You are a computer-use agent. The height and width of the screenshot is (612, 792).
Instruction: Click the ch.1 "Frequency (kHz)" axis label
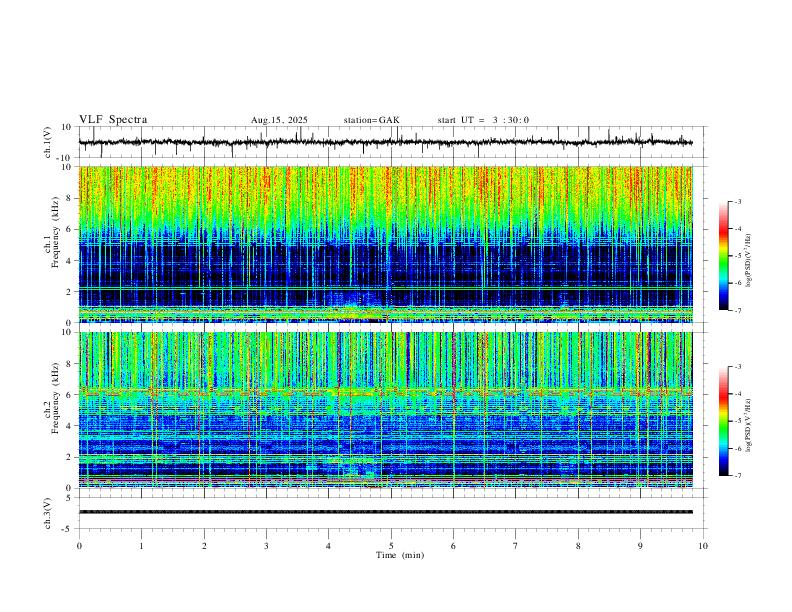click(55, 232)
